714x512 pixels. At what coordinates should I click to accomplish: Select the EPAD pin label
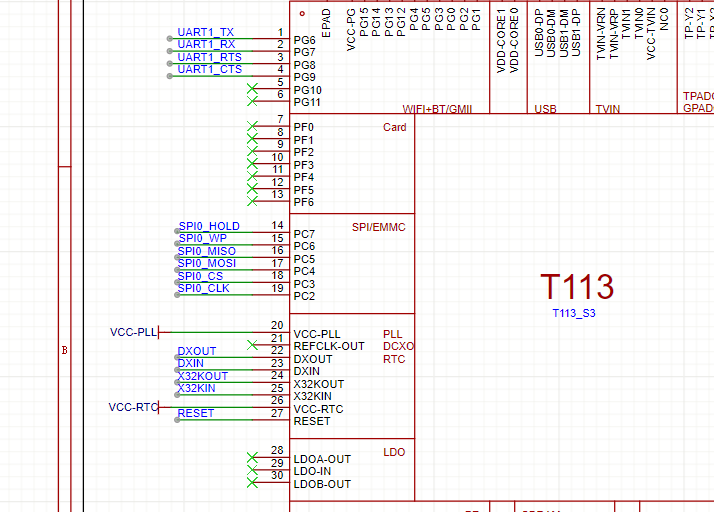point(326,23)
